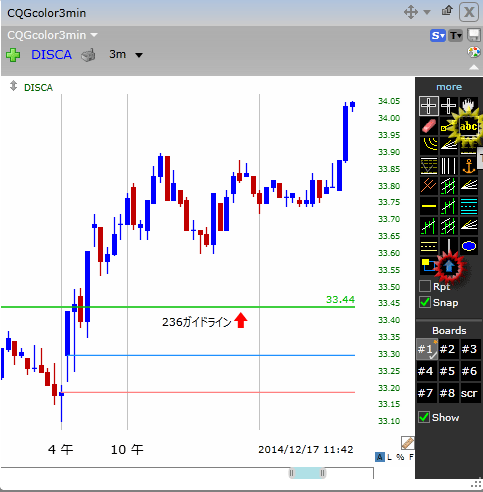Click the floppy disk save icon
Screen dimensions: 483x492
(x=474, y=35)
